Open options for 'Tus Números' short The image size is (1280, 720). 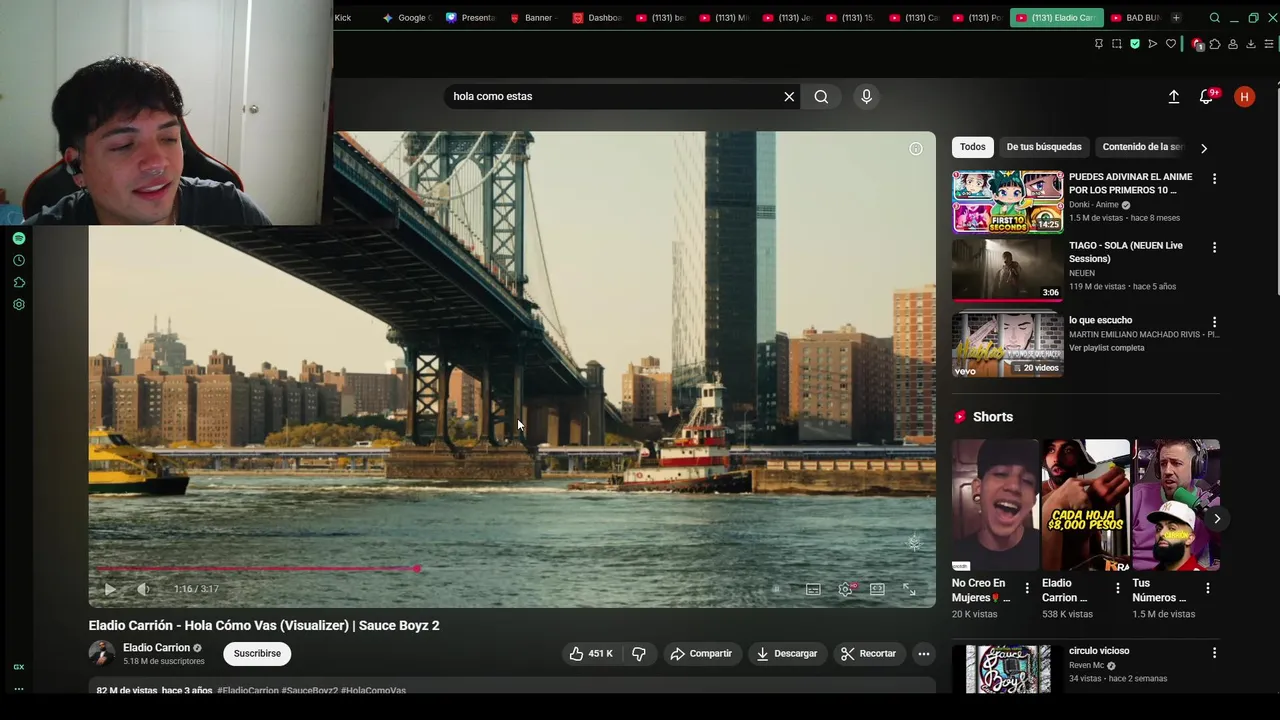tap(1208, 588)
